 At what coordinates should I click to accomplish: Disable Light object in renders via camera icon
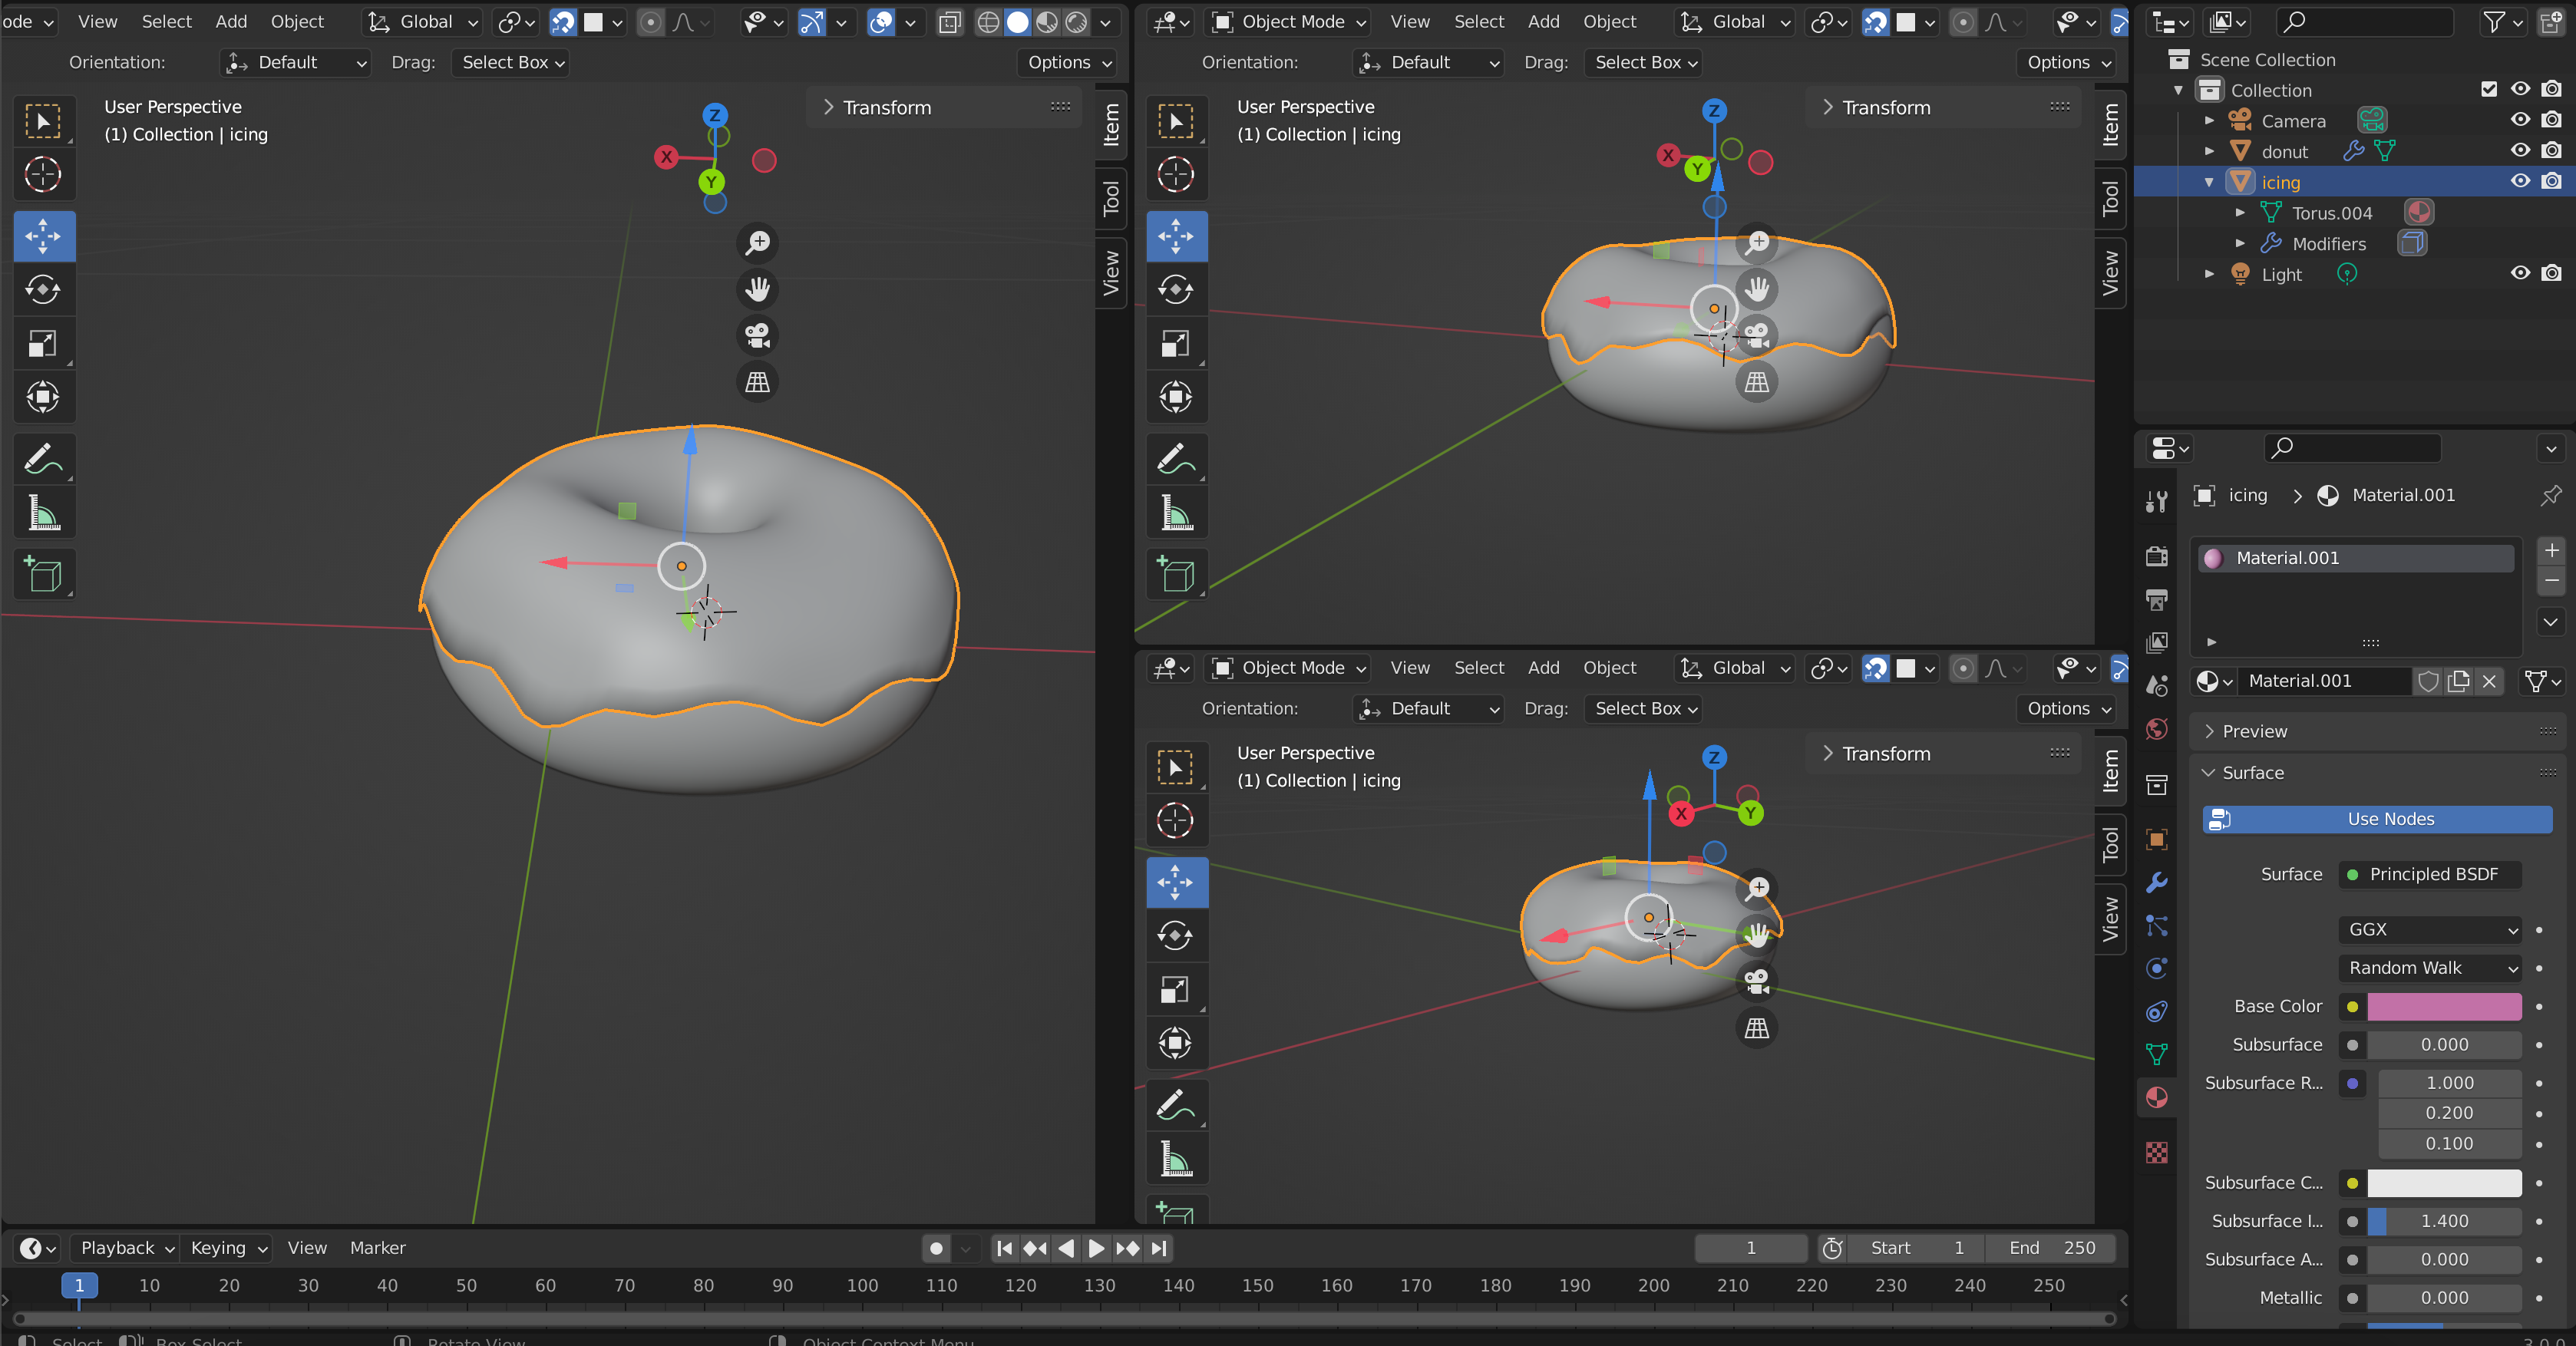2551,273
